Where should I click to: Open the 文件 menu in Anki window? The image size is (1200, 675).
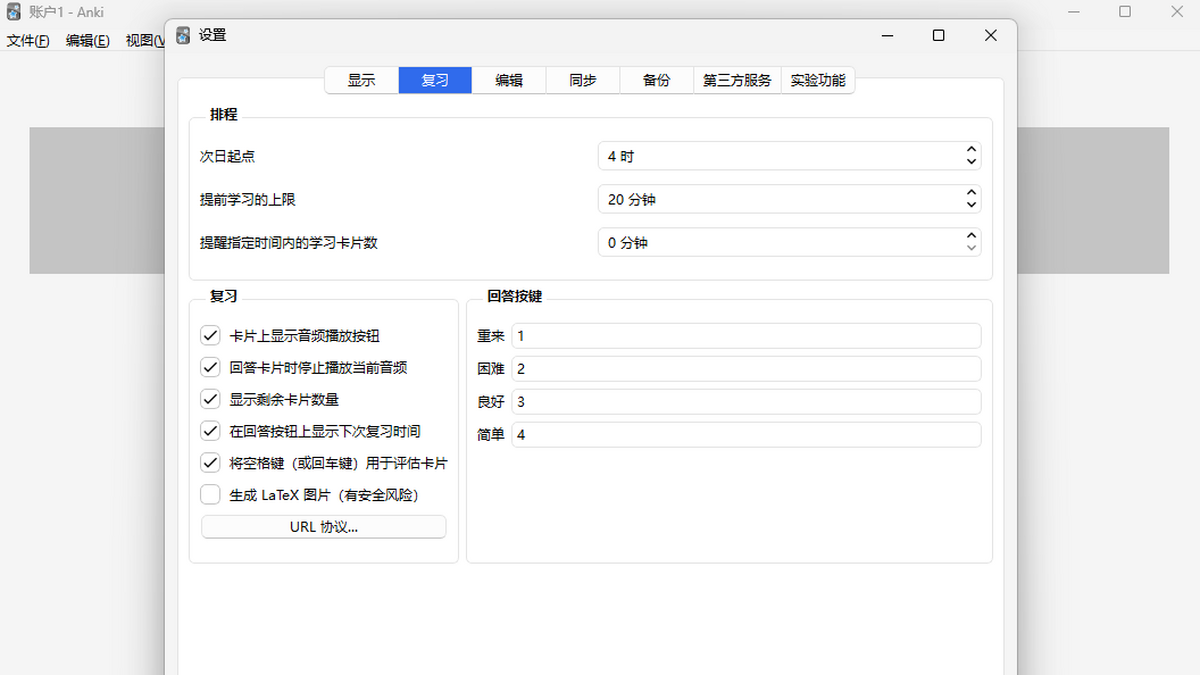[28, 41]
